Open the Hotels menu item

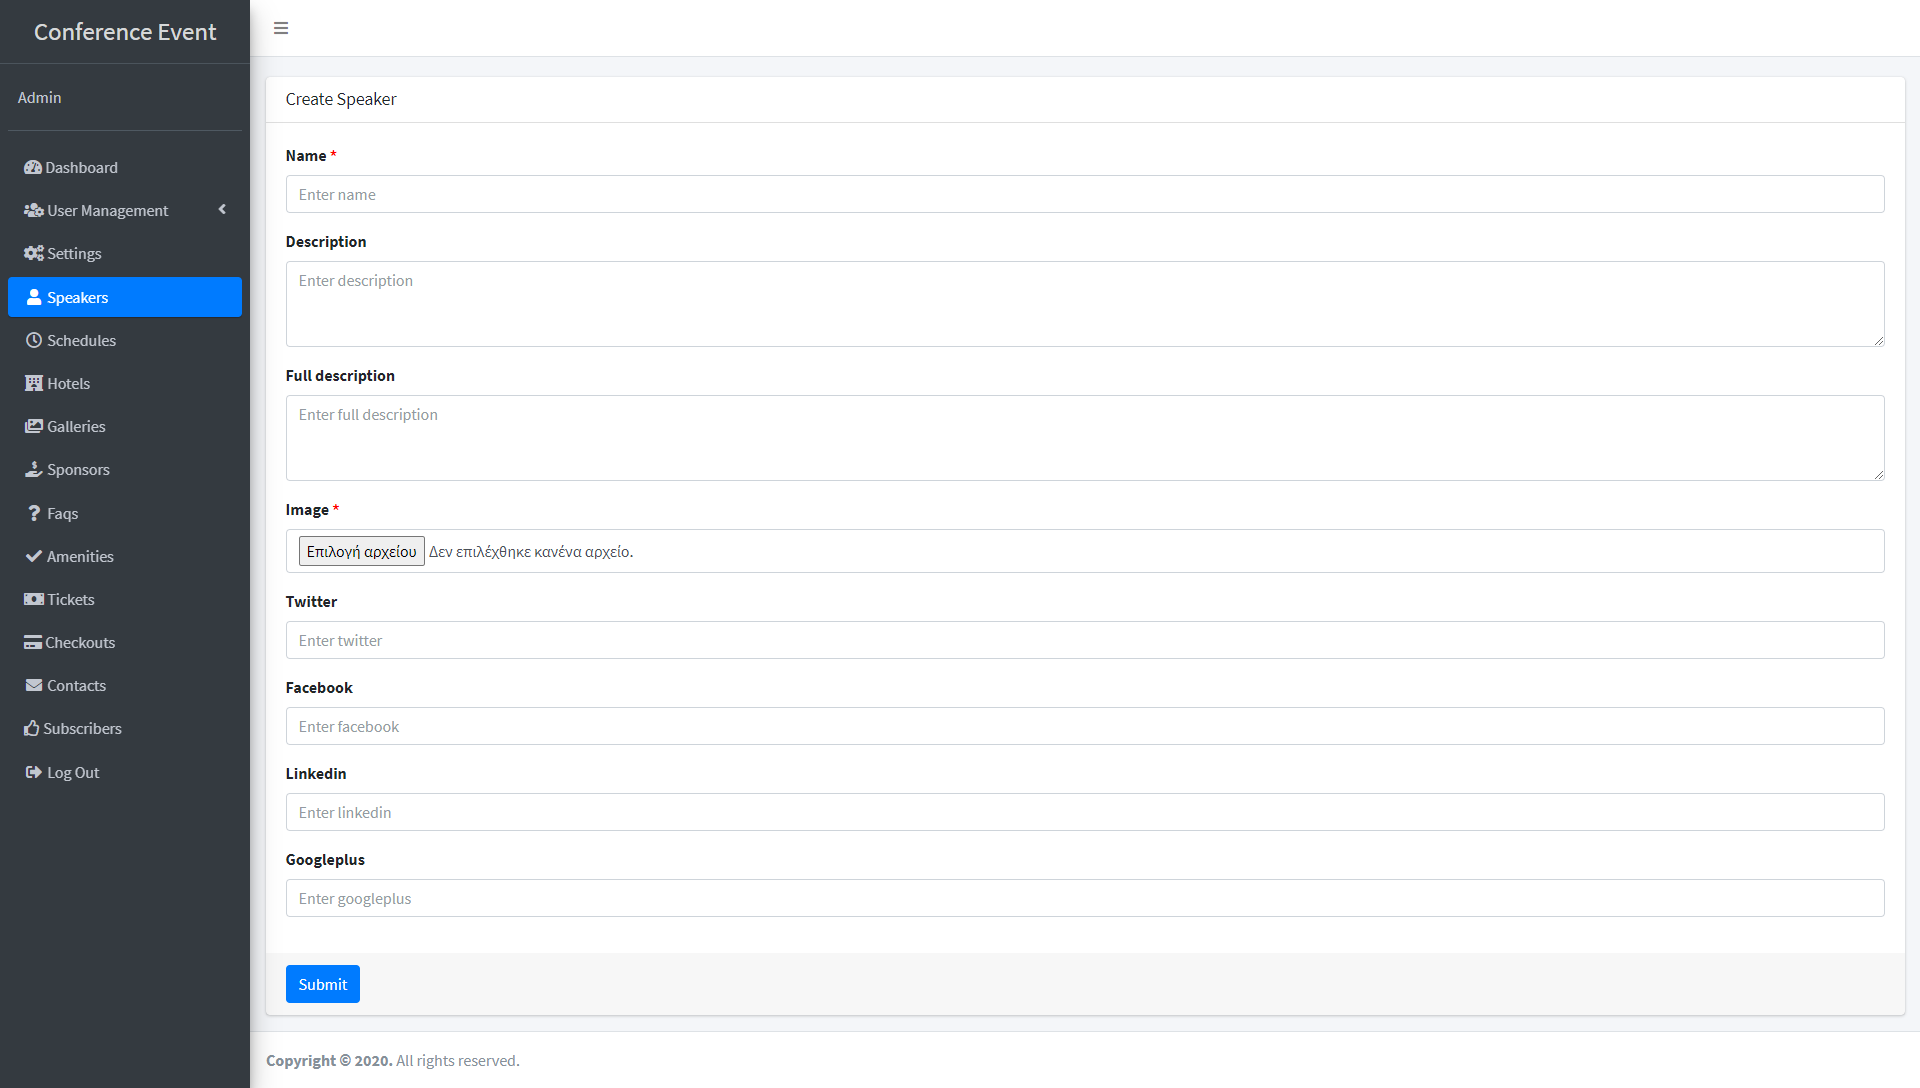(125, 384)
